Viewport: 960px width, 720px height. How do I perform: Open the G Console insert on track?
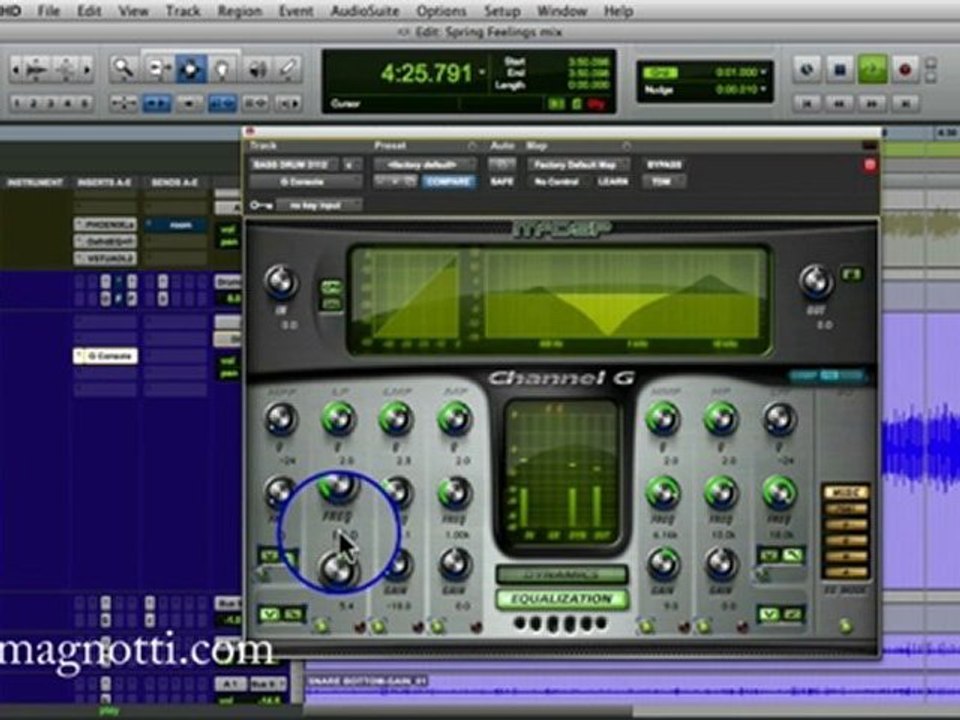[x=105, y=356]
